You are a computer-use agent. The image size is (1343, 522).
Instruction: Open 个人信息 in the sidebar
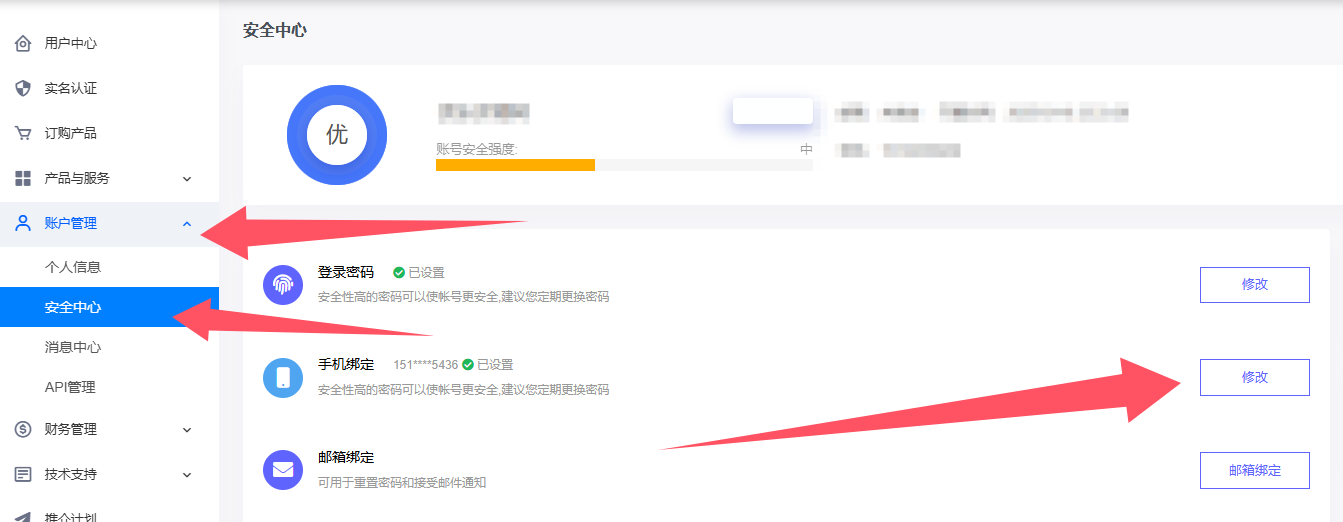[x=73, y=267]
